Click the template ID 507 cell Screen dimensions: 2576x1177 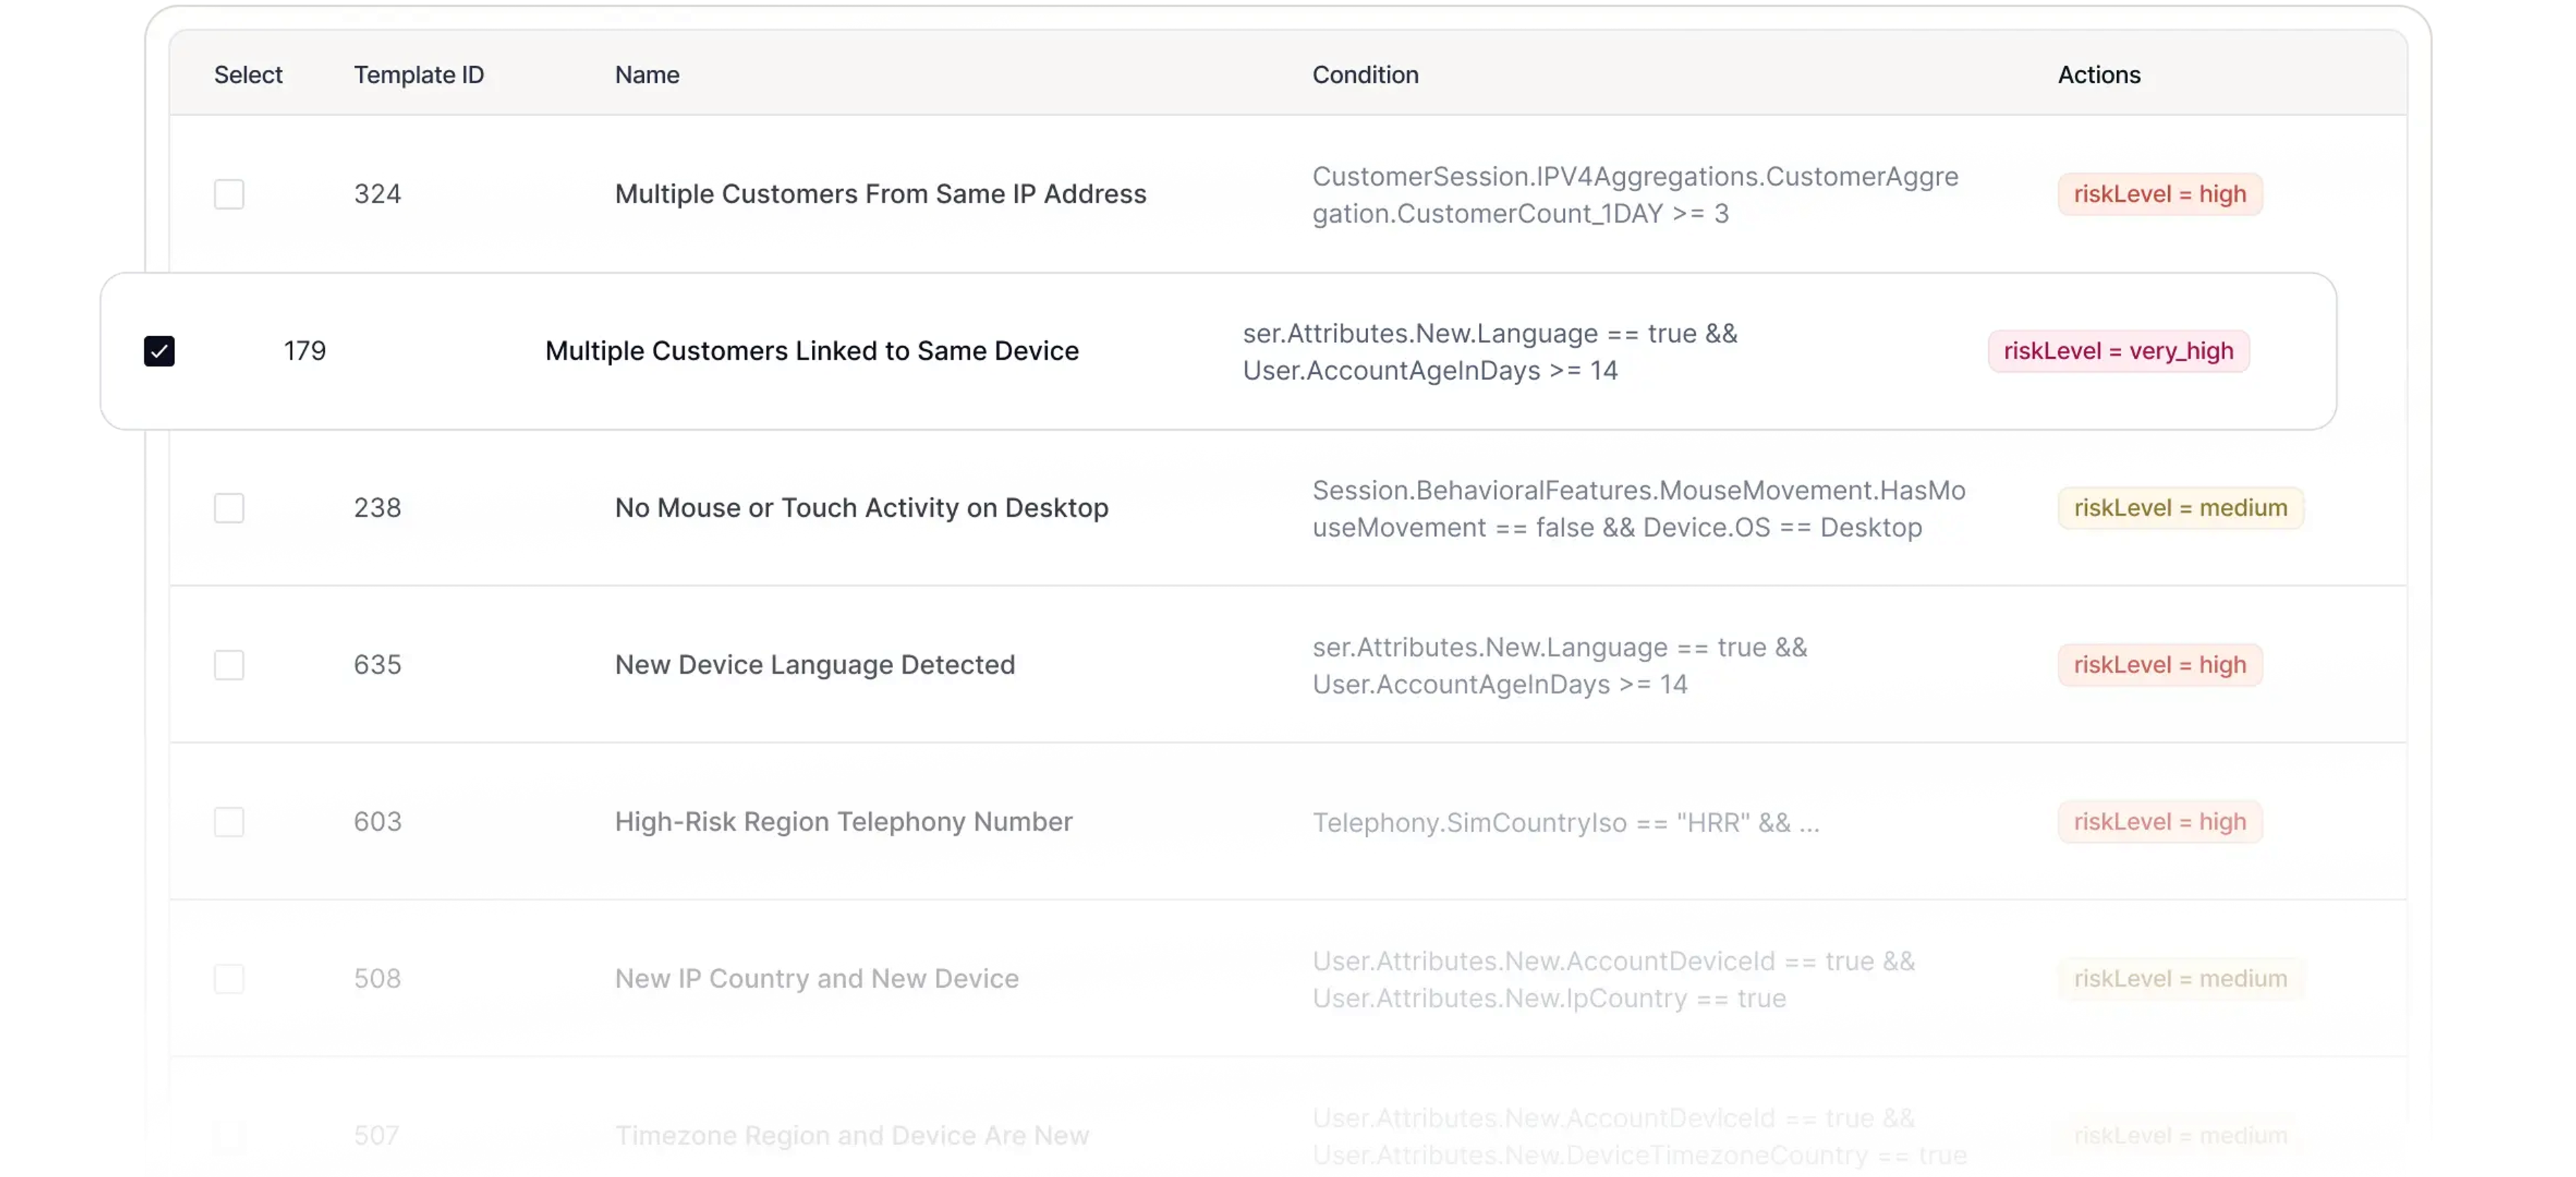pos(376,1136)
